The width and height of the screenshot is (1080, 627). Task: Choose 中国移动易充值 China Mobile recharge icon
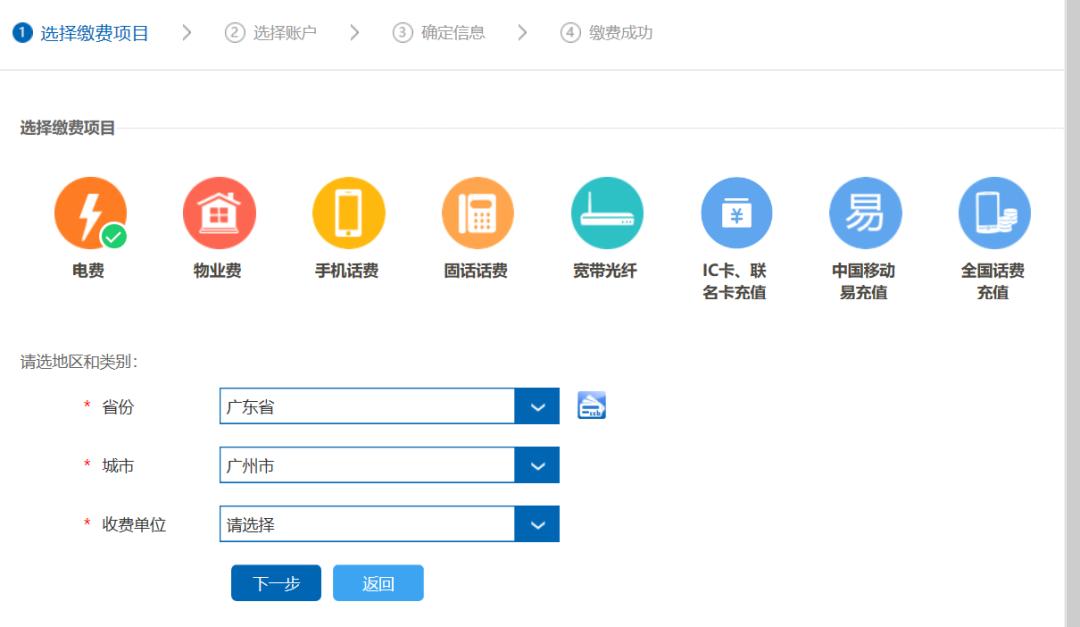[x=865, y=211]
